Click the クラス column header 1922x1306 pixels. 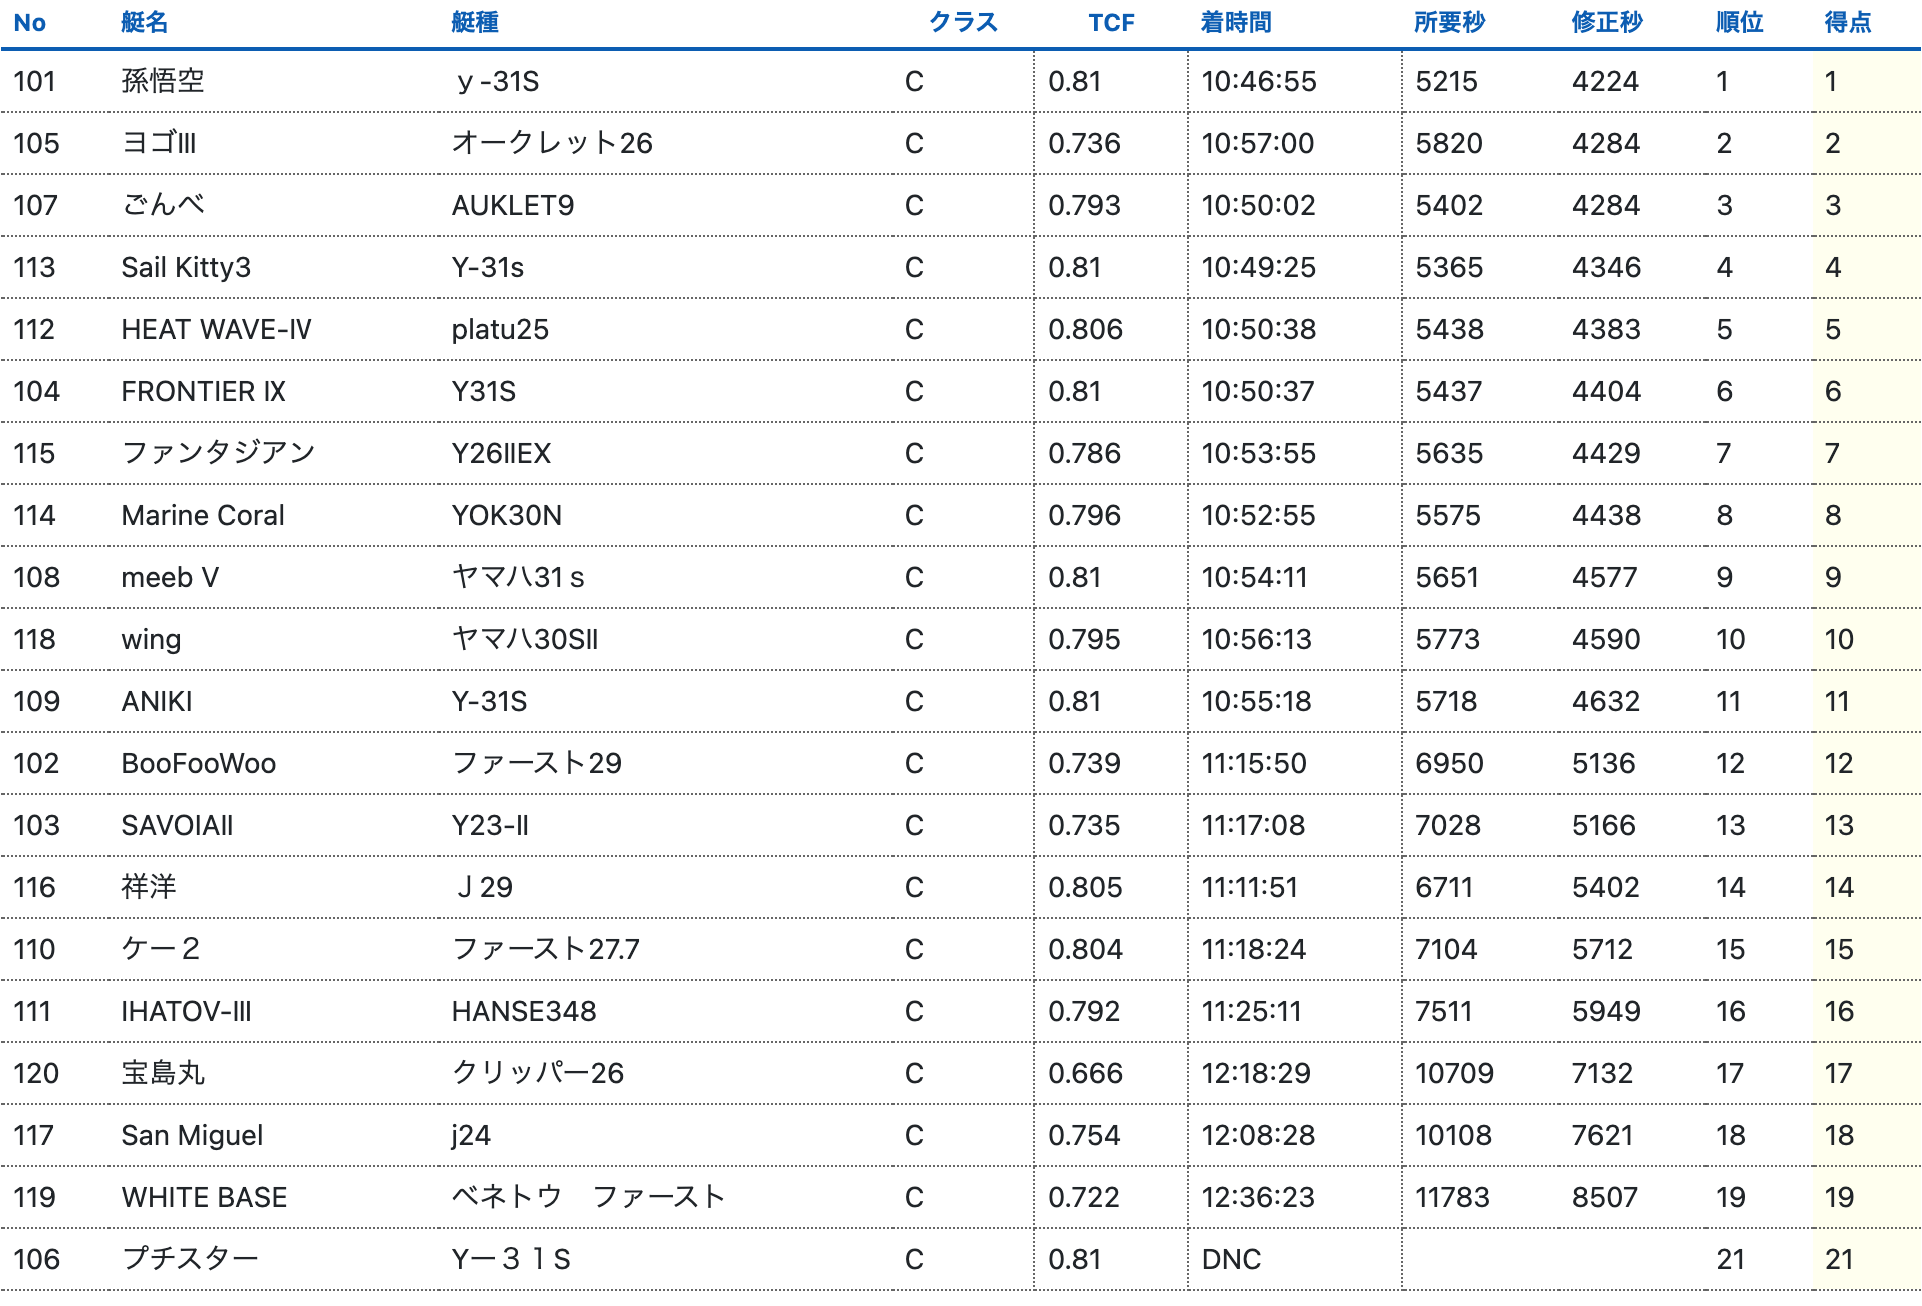963,23
